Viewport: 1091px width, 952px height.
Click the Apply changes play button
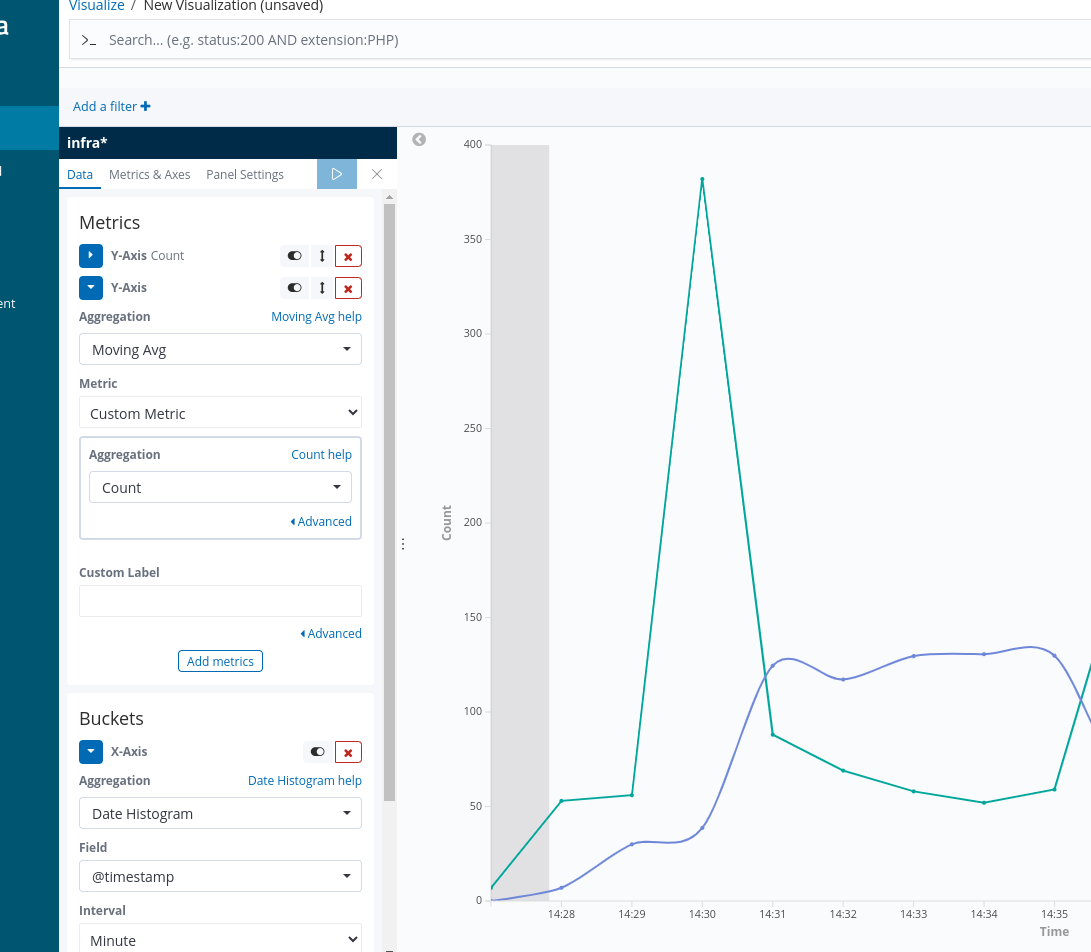pyautogui.click(x=336, y=174)
